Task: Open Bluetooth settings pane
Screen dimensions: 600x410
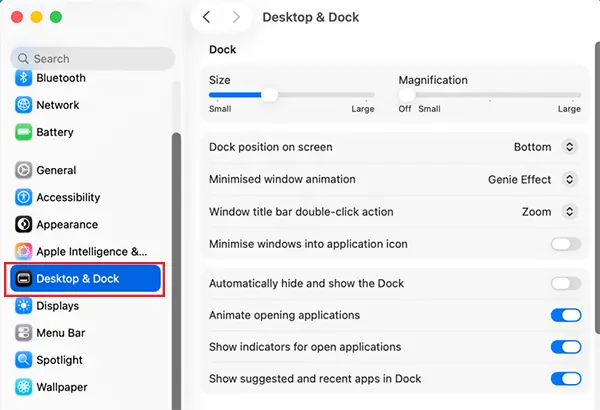Action: (x=61, y=78)
